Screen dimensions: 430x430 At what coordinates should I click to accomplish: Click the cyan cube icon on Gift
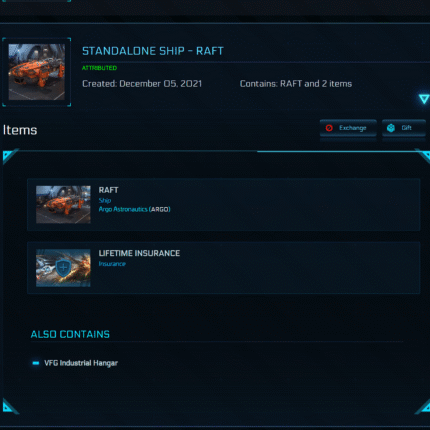point(391,128)
